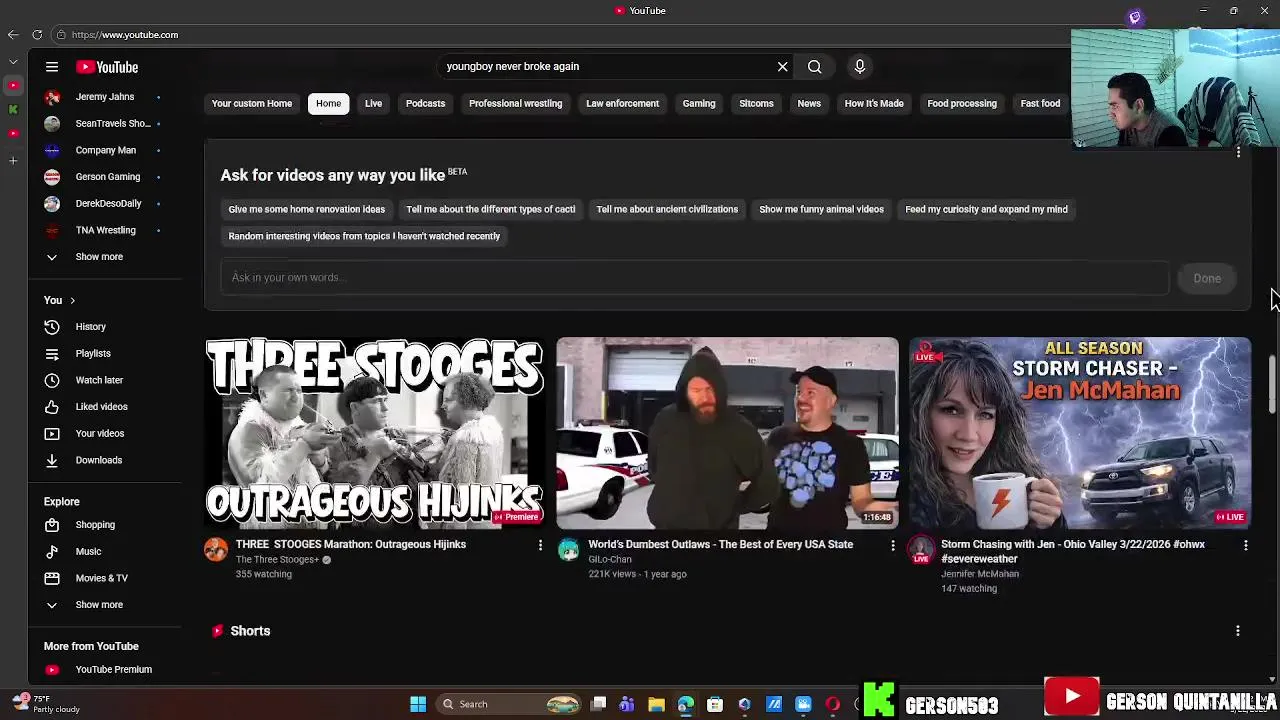Add a new tab with the plus icon
The width and height of the screenshot is (1280, 720).
[x=13, y=160]
